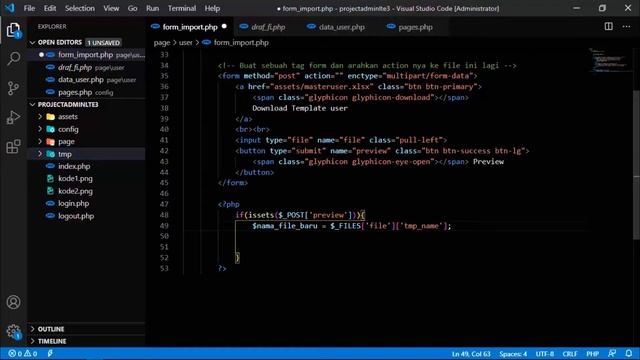Open the File menu
640x360 pixels.
point(29,8)
